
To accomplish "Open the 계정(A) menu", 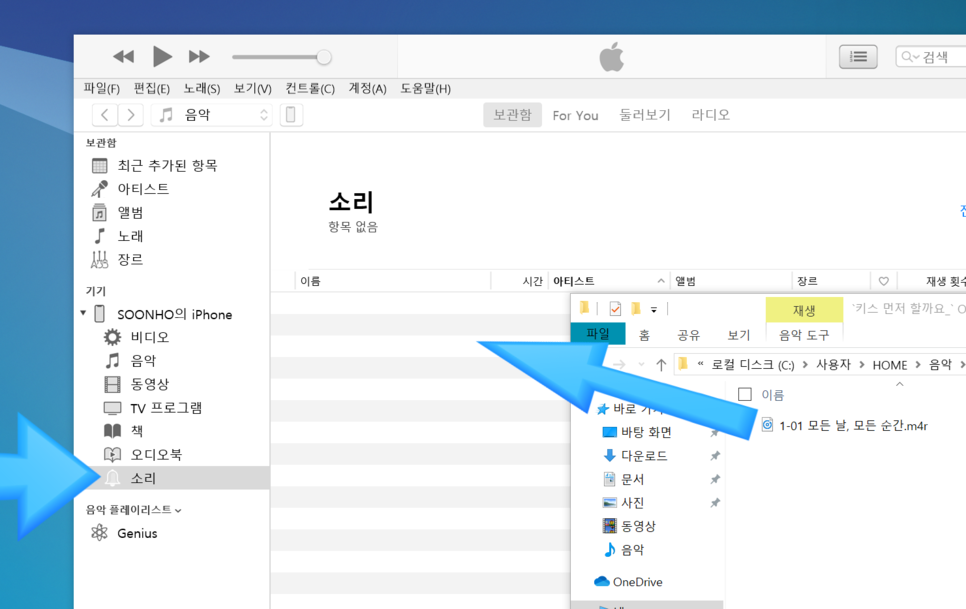I will tap(367, 89).
